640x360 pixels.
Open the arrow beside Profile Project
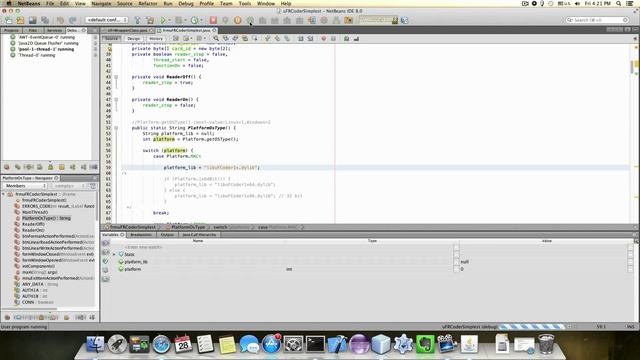(x=201, y=20)
